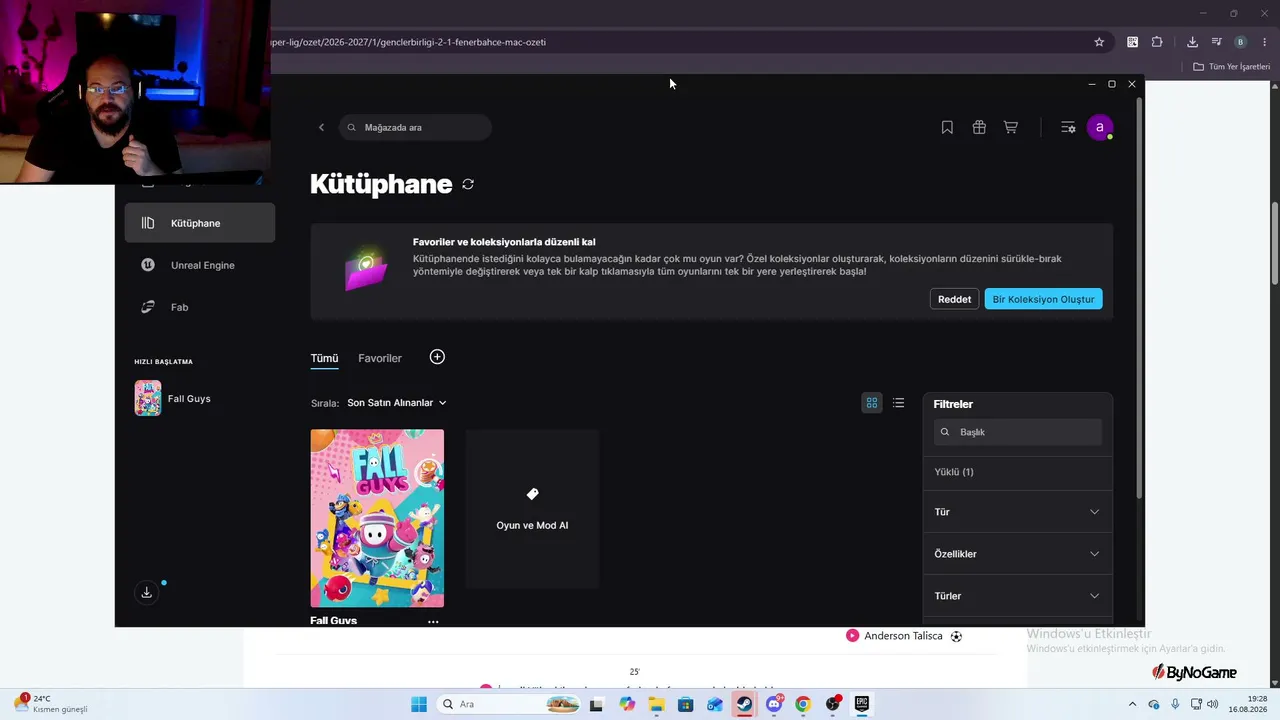The image size is (1280, 720).
Task: Open Fall Guys options three-dot menu
Action: (433, 621)
